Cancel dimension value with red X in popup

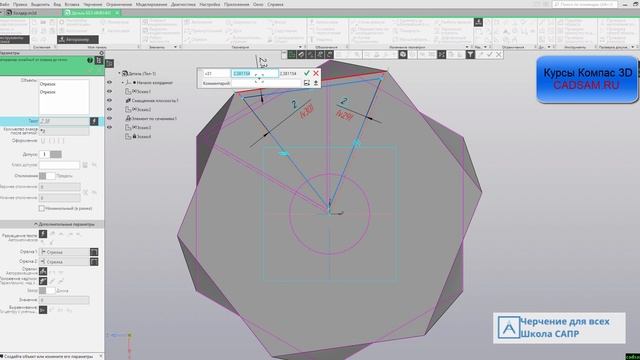[x=316, y=73]
